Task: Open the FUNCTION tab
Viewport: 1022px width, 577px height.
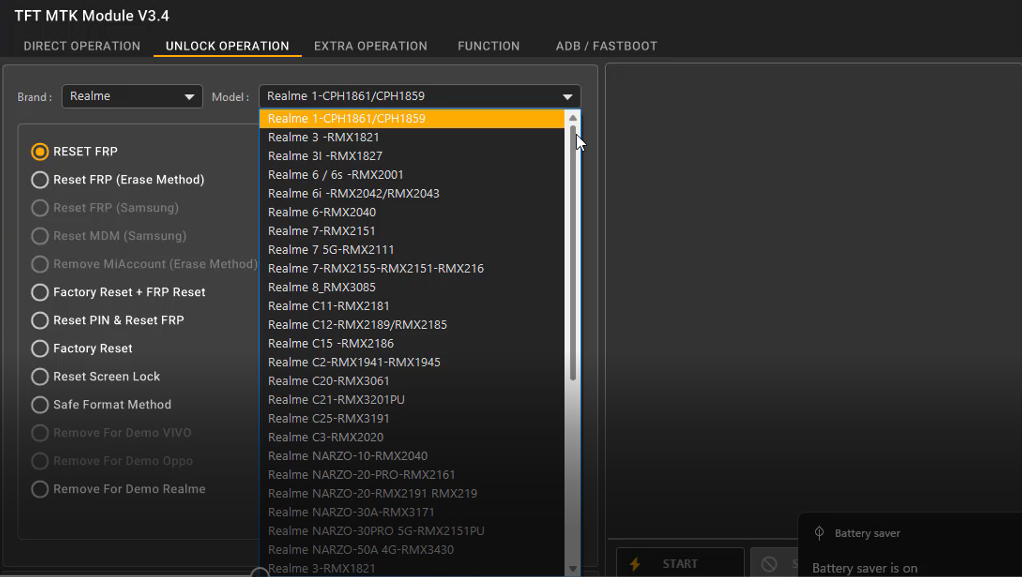Action: 489,46
